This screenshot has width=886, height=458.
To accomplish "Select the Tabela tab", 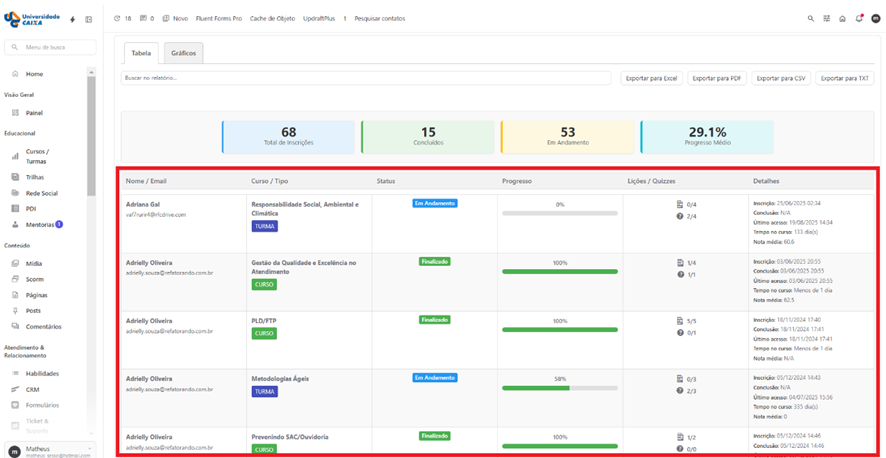I will (141, 53).
